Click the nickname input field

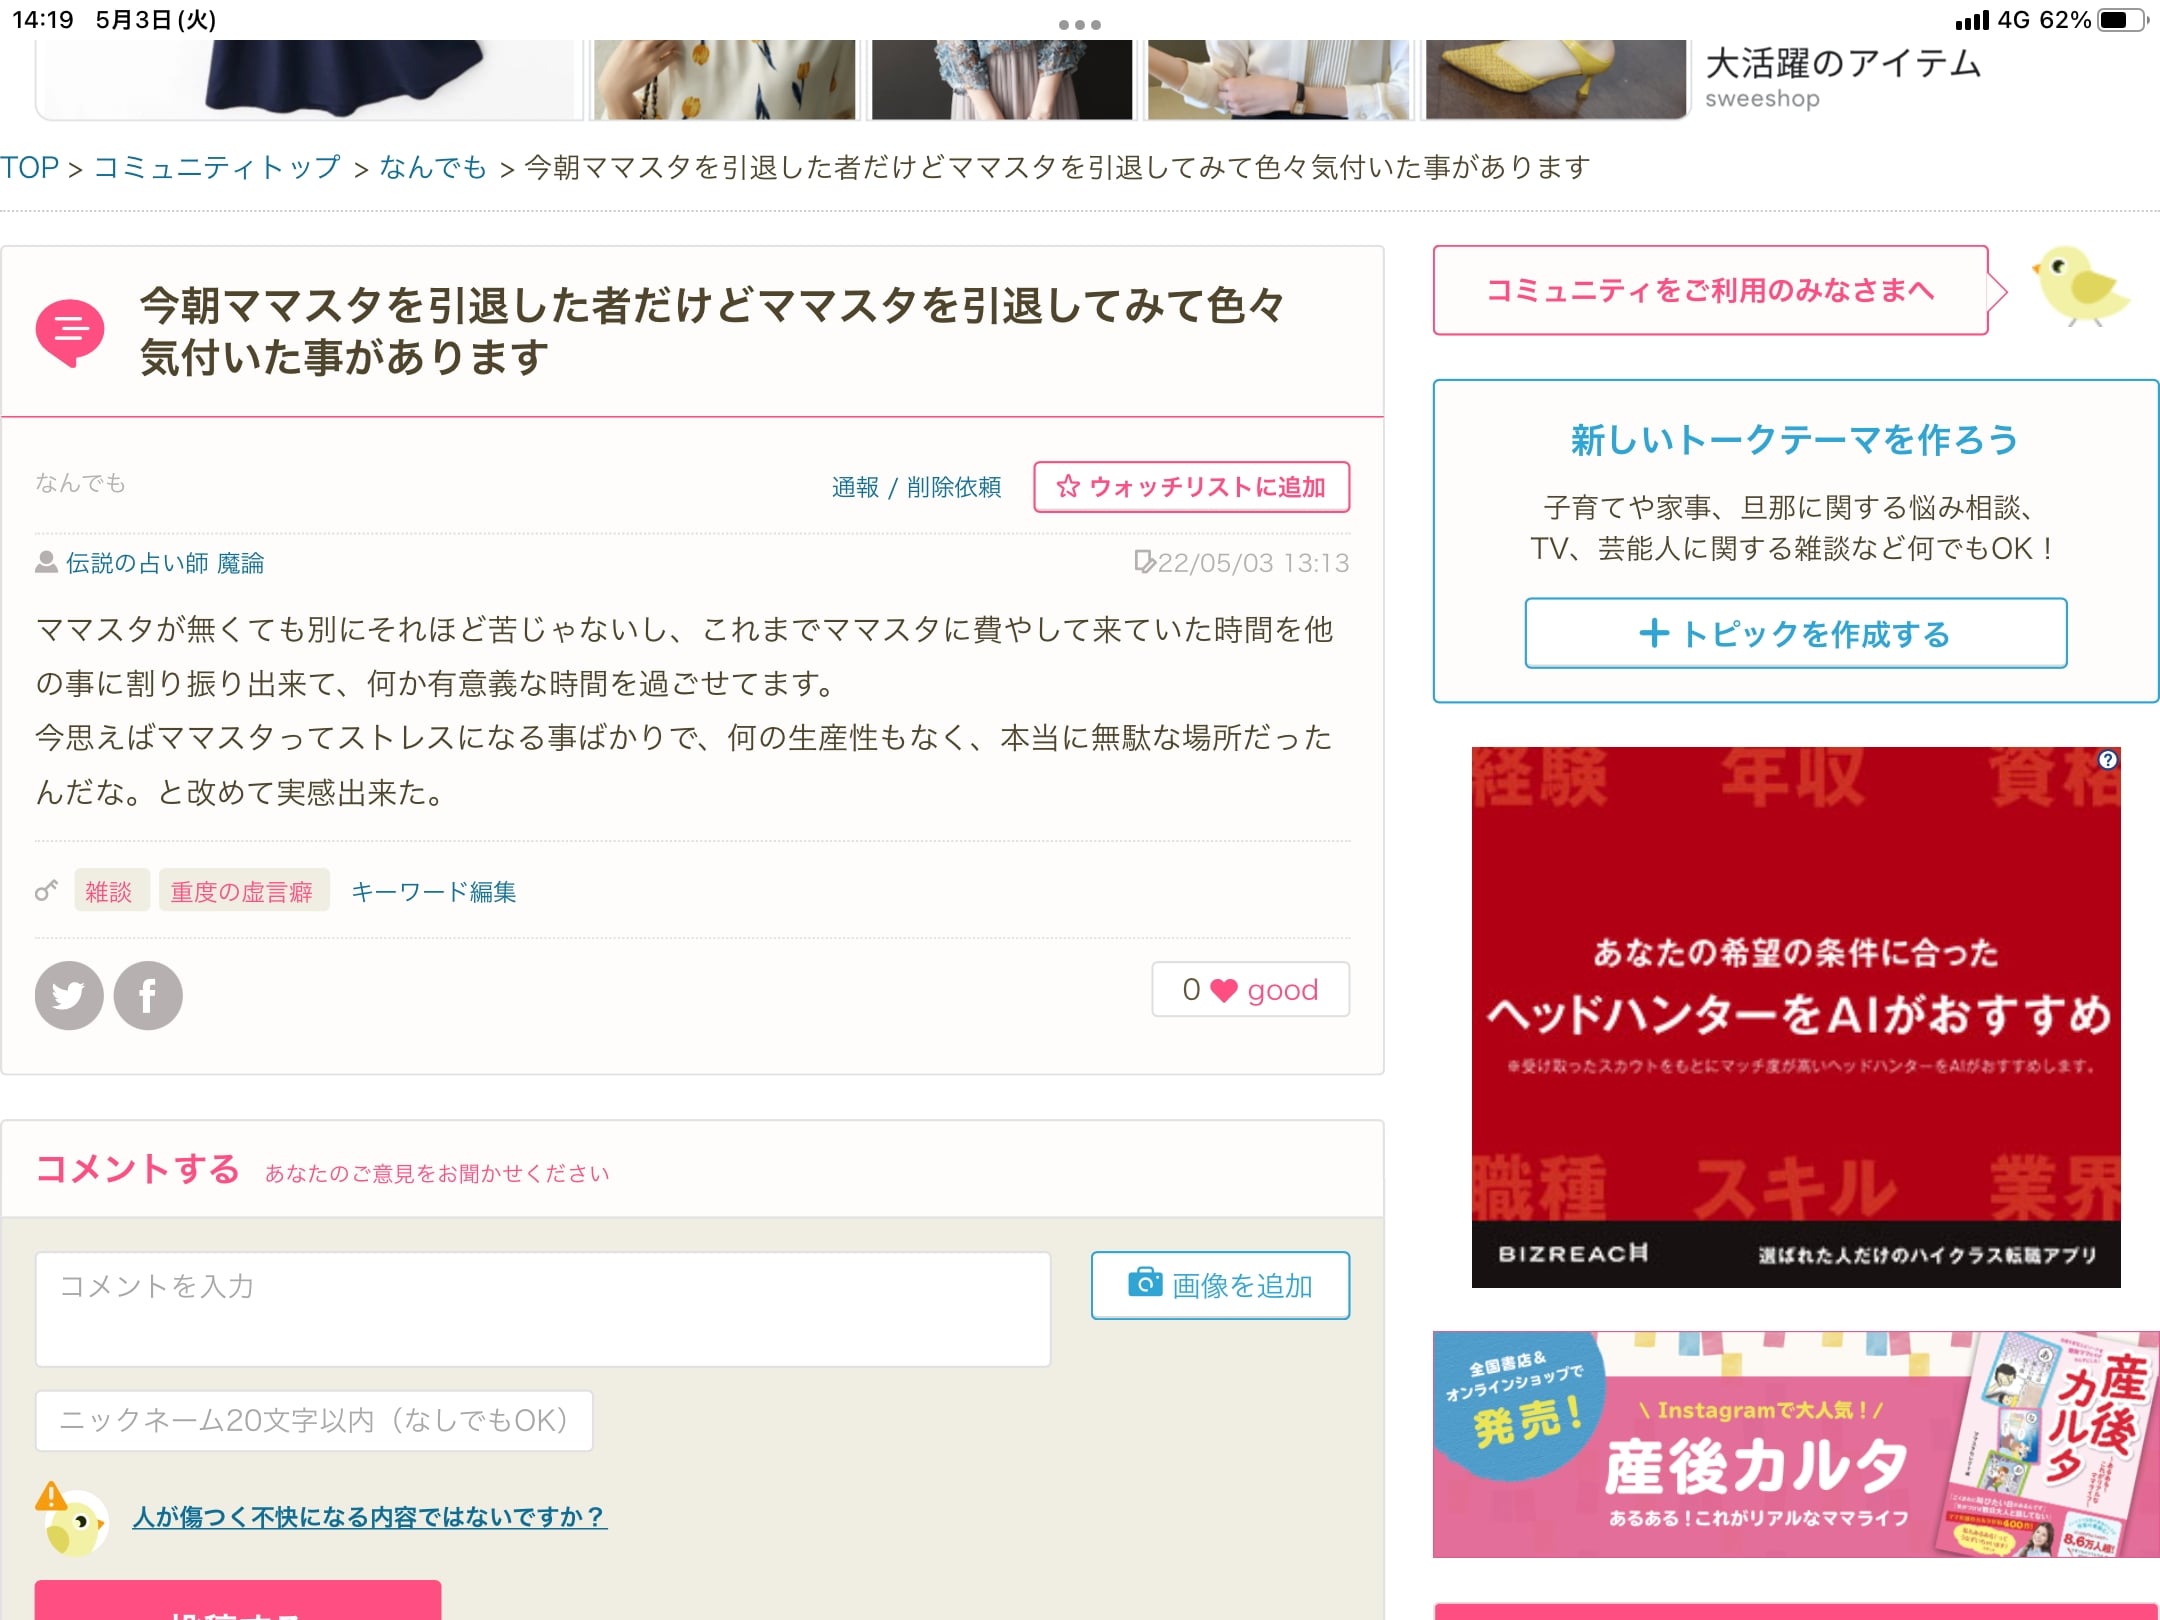click(x=314, y=1420)
